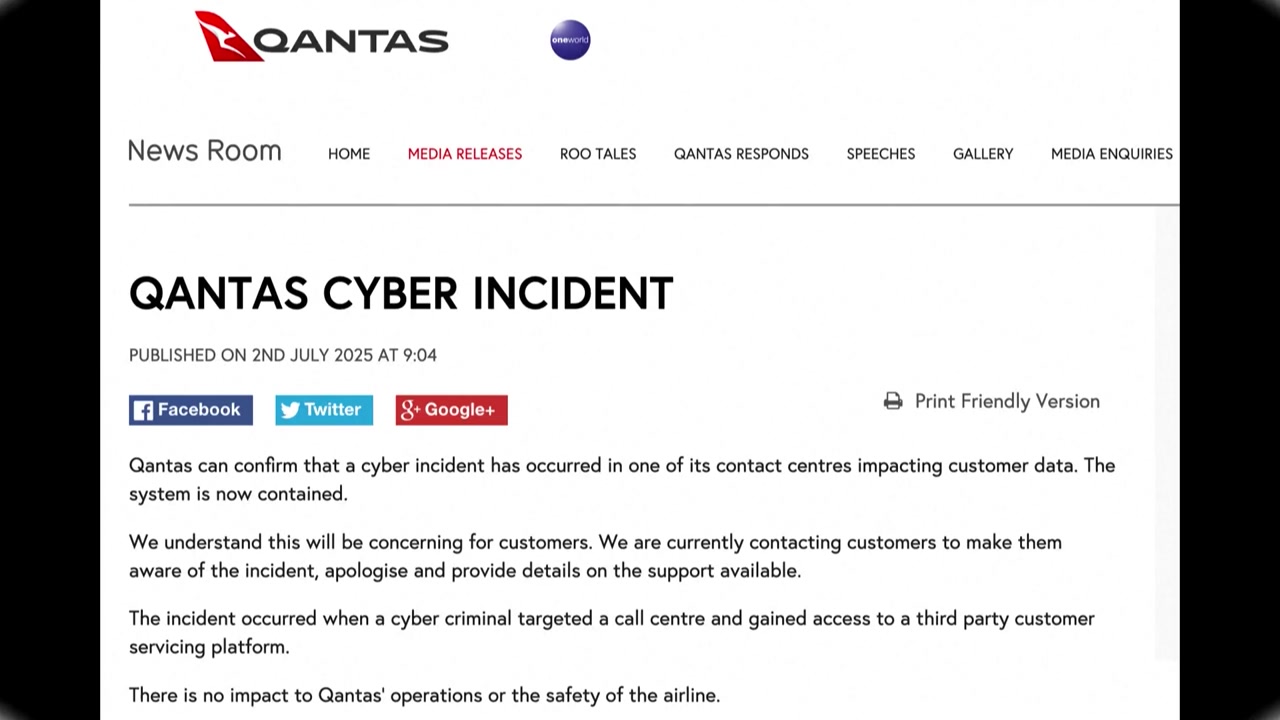This screenshot has width=1280, height=720.
Task: Click the News Room title
Action: point(205,151)
